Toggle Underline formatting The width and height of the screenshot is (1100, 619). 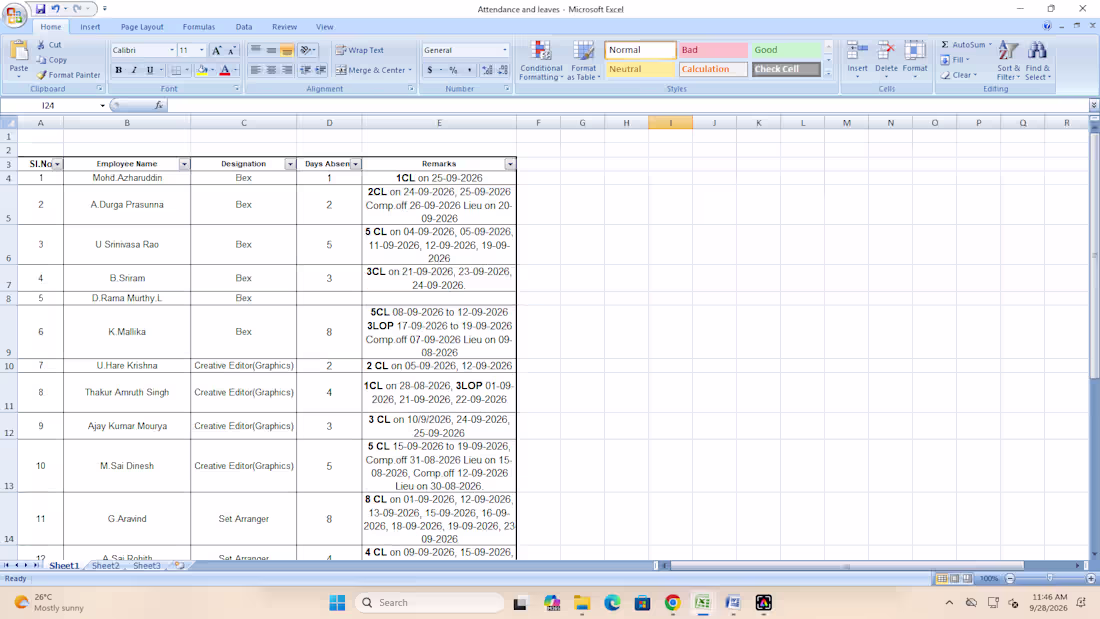149,70
